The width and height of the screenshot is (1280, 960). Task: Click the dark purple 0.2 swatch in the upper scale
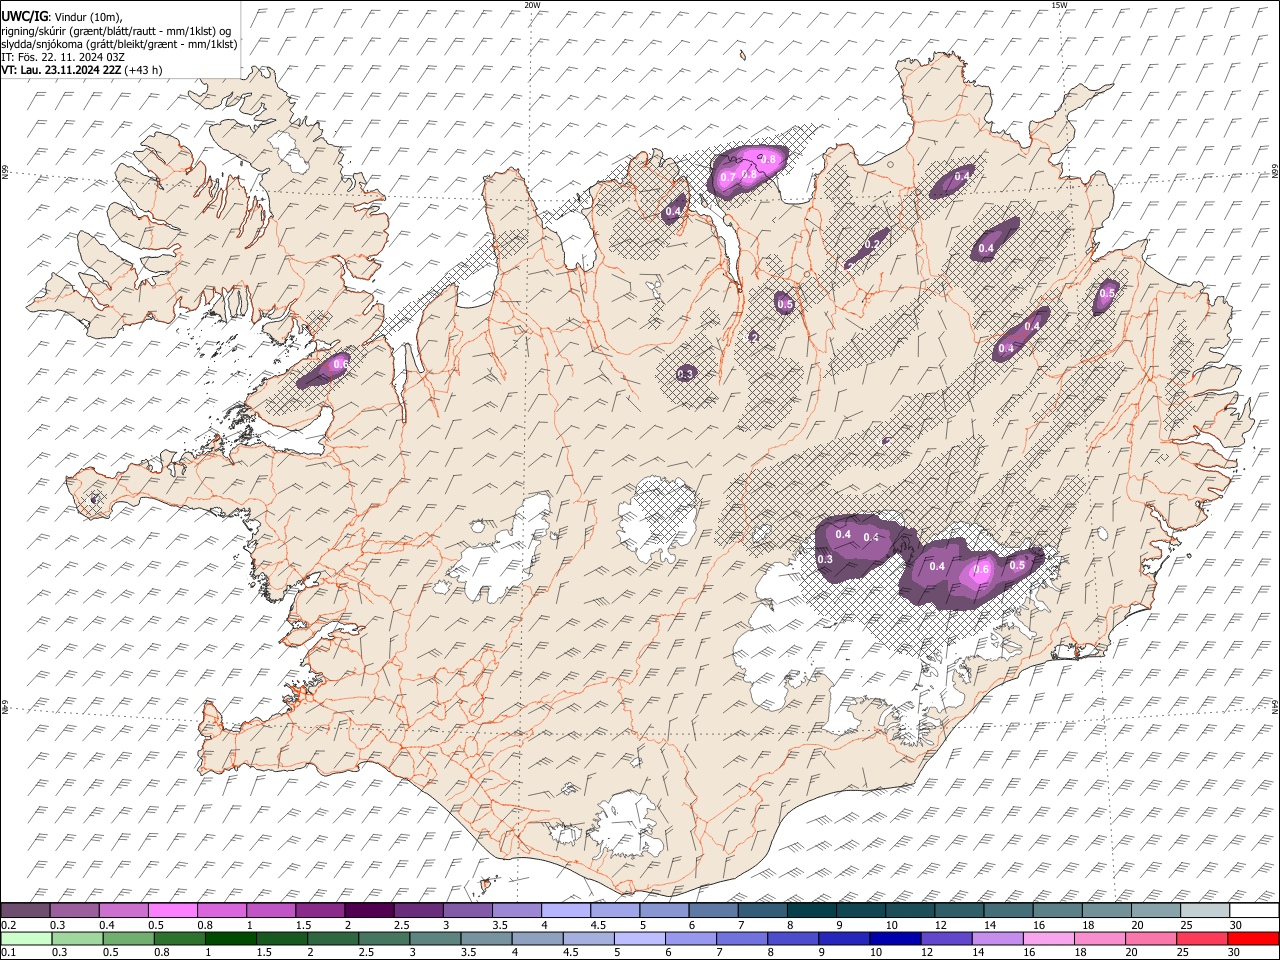[25, 911]
